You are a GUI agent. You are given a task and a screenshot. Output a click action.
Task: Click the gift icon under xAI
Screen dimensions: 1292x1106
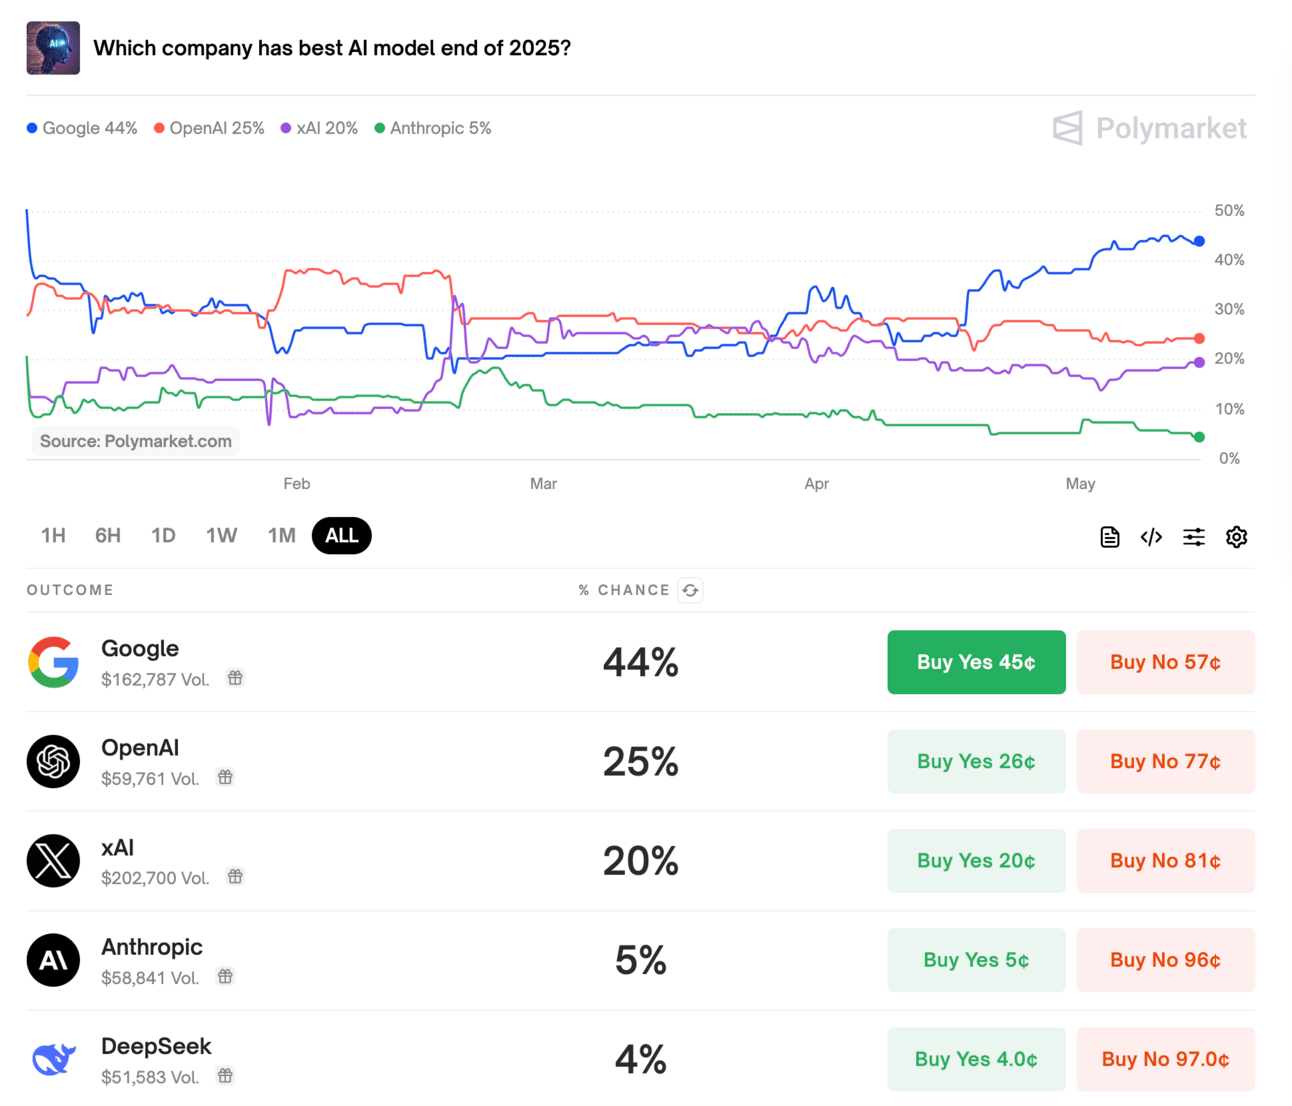click(x=235, y=877)
